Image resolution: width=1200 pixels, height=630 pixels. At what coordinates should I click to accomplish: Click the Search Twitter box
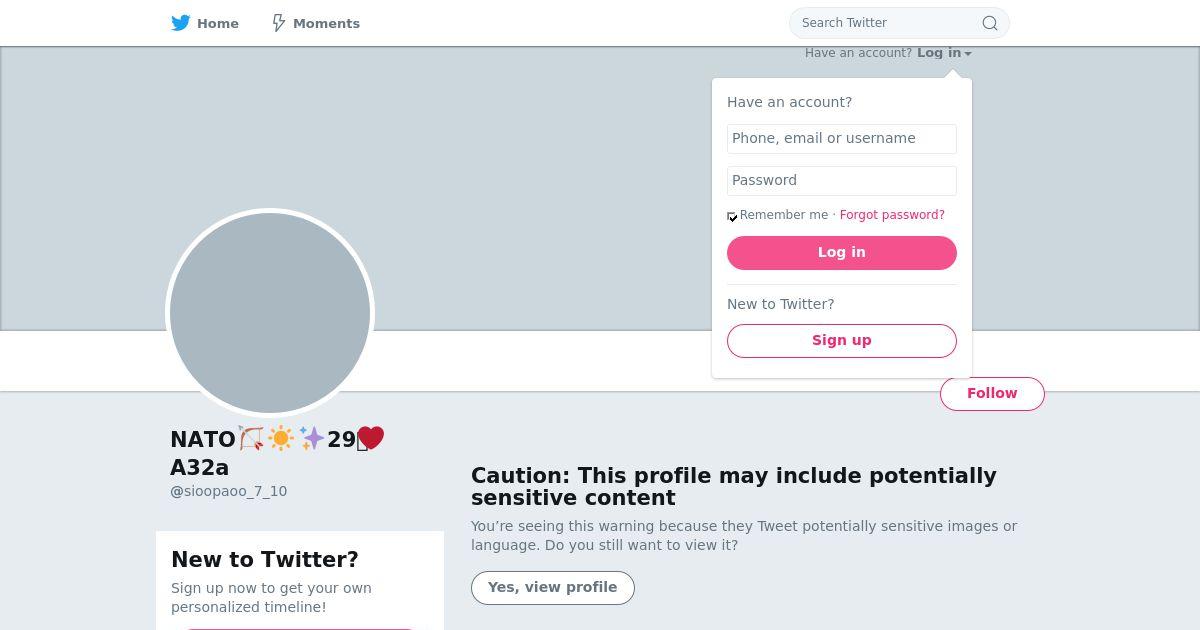pyautogui.click(x=899, y=23)
